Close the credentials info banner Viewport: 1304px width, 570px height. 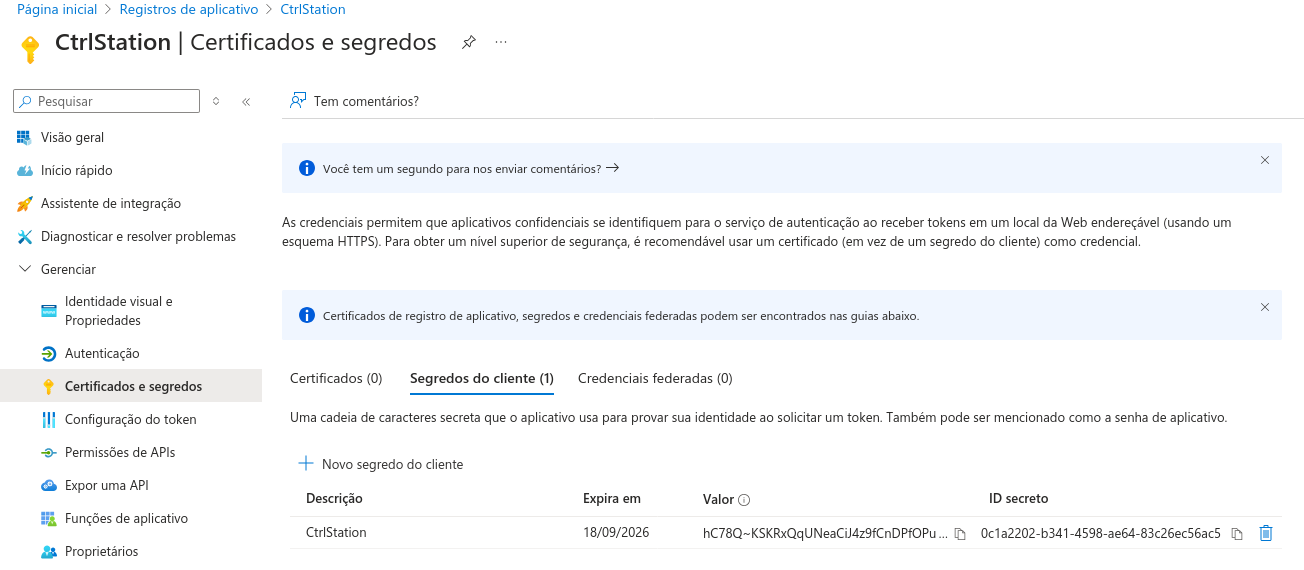1264,307
